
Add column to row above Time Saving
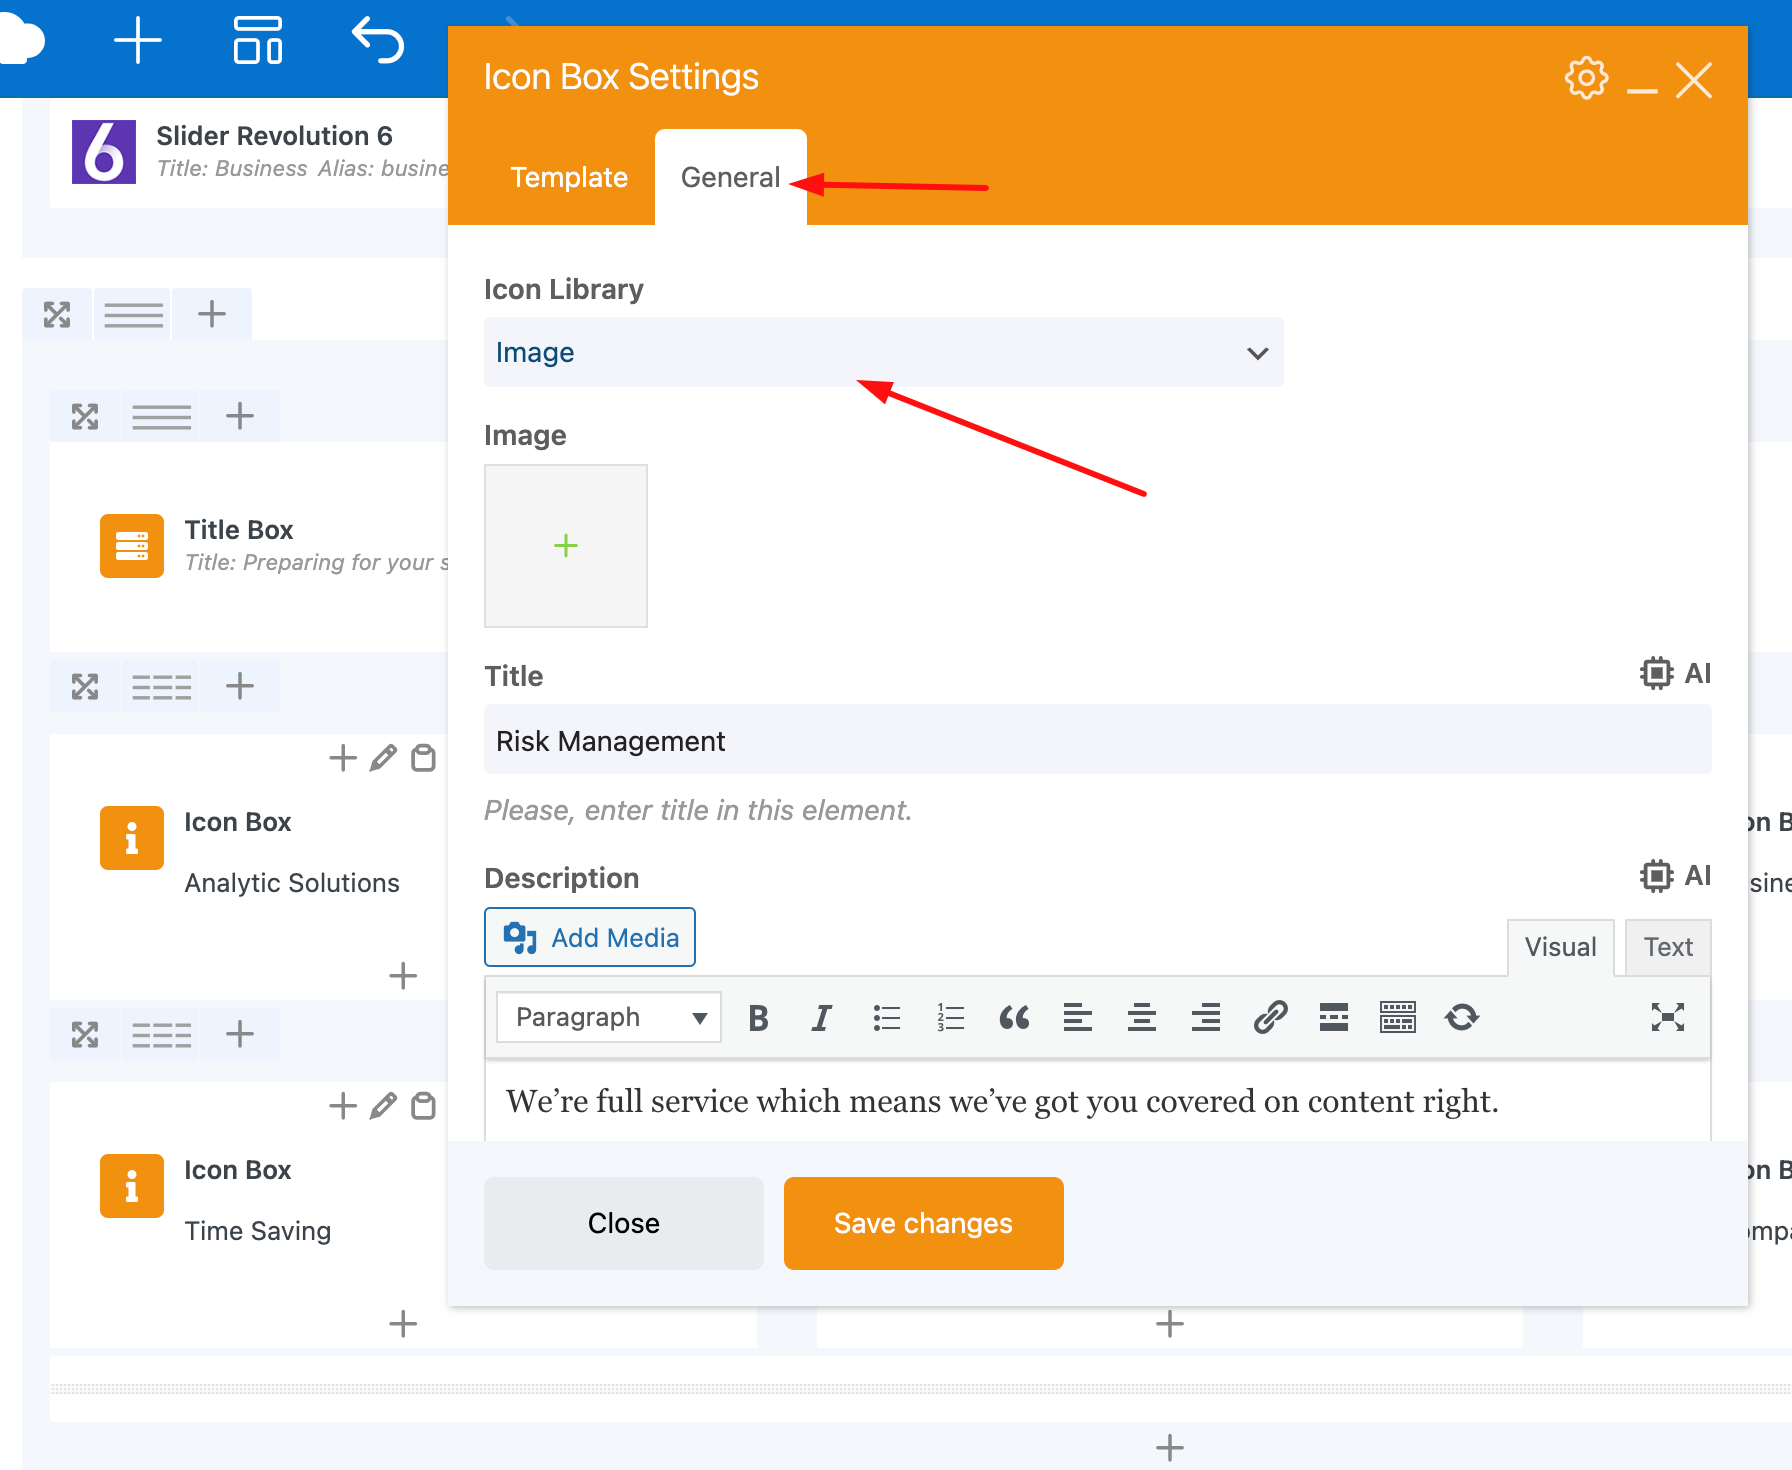[x=240, y=1035]
